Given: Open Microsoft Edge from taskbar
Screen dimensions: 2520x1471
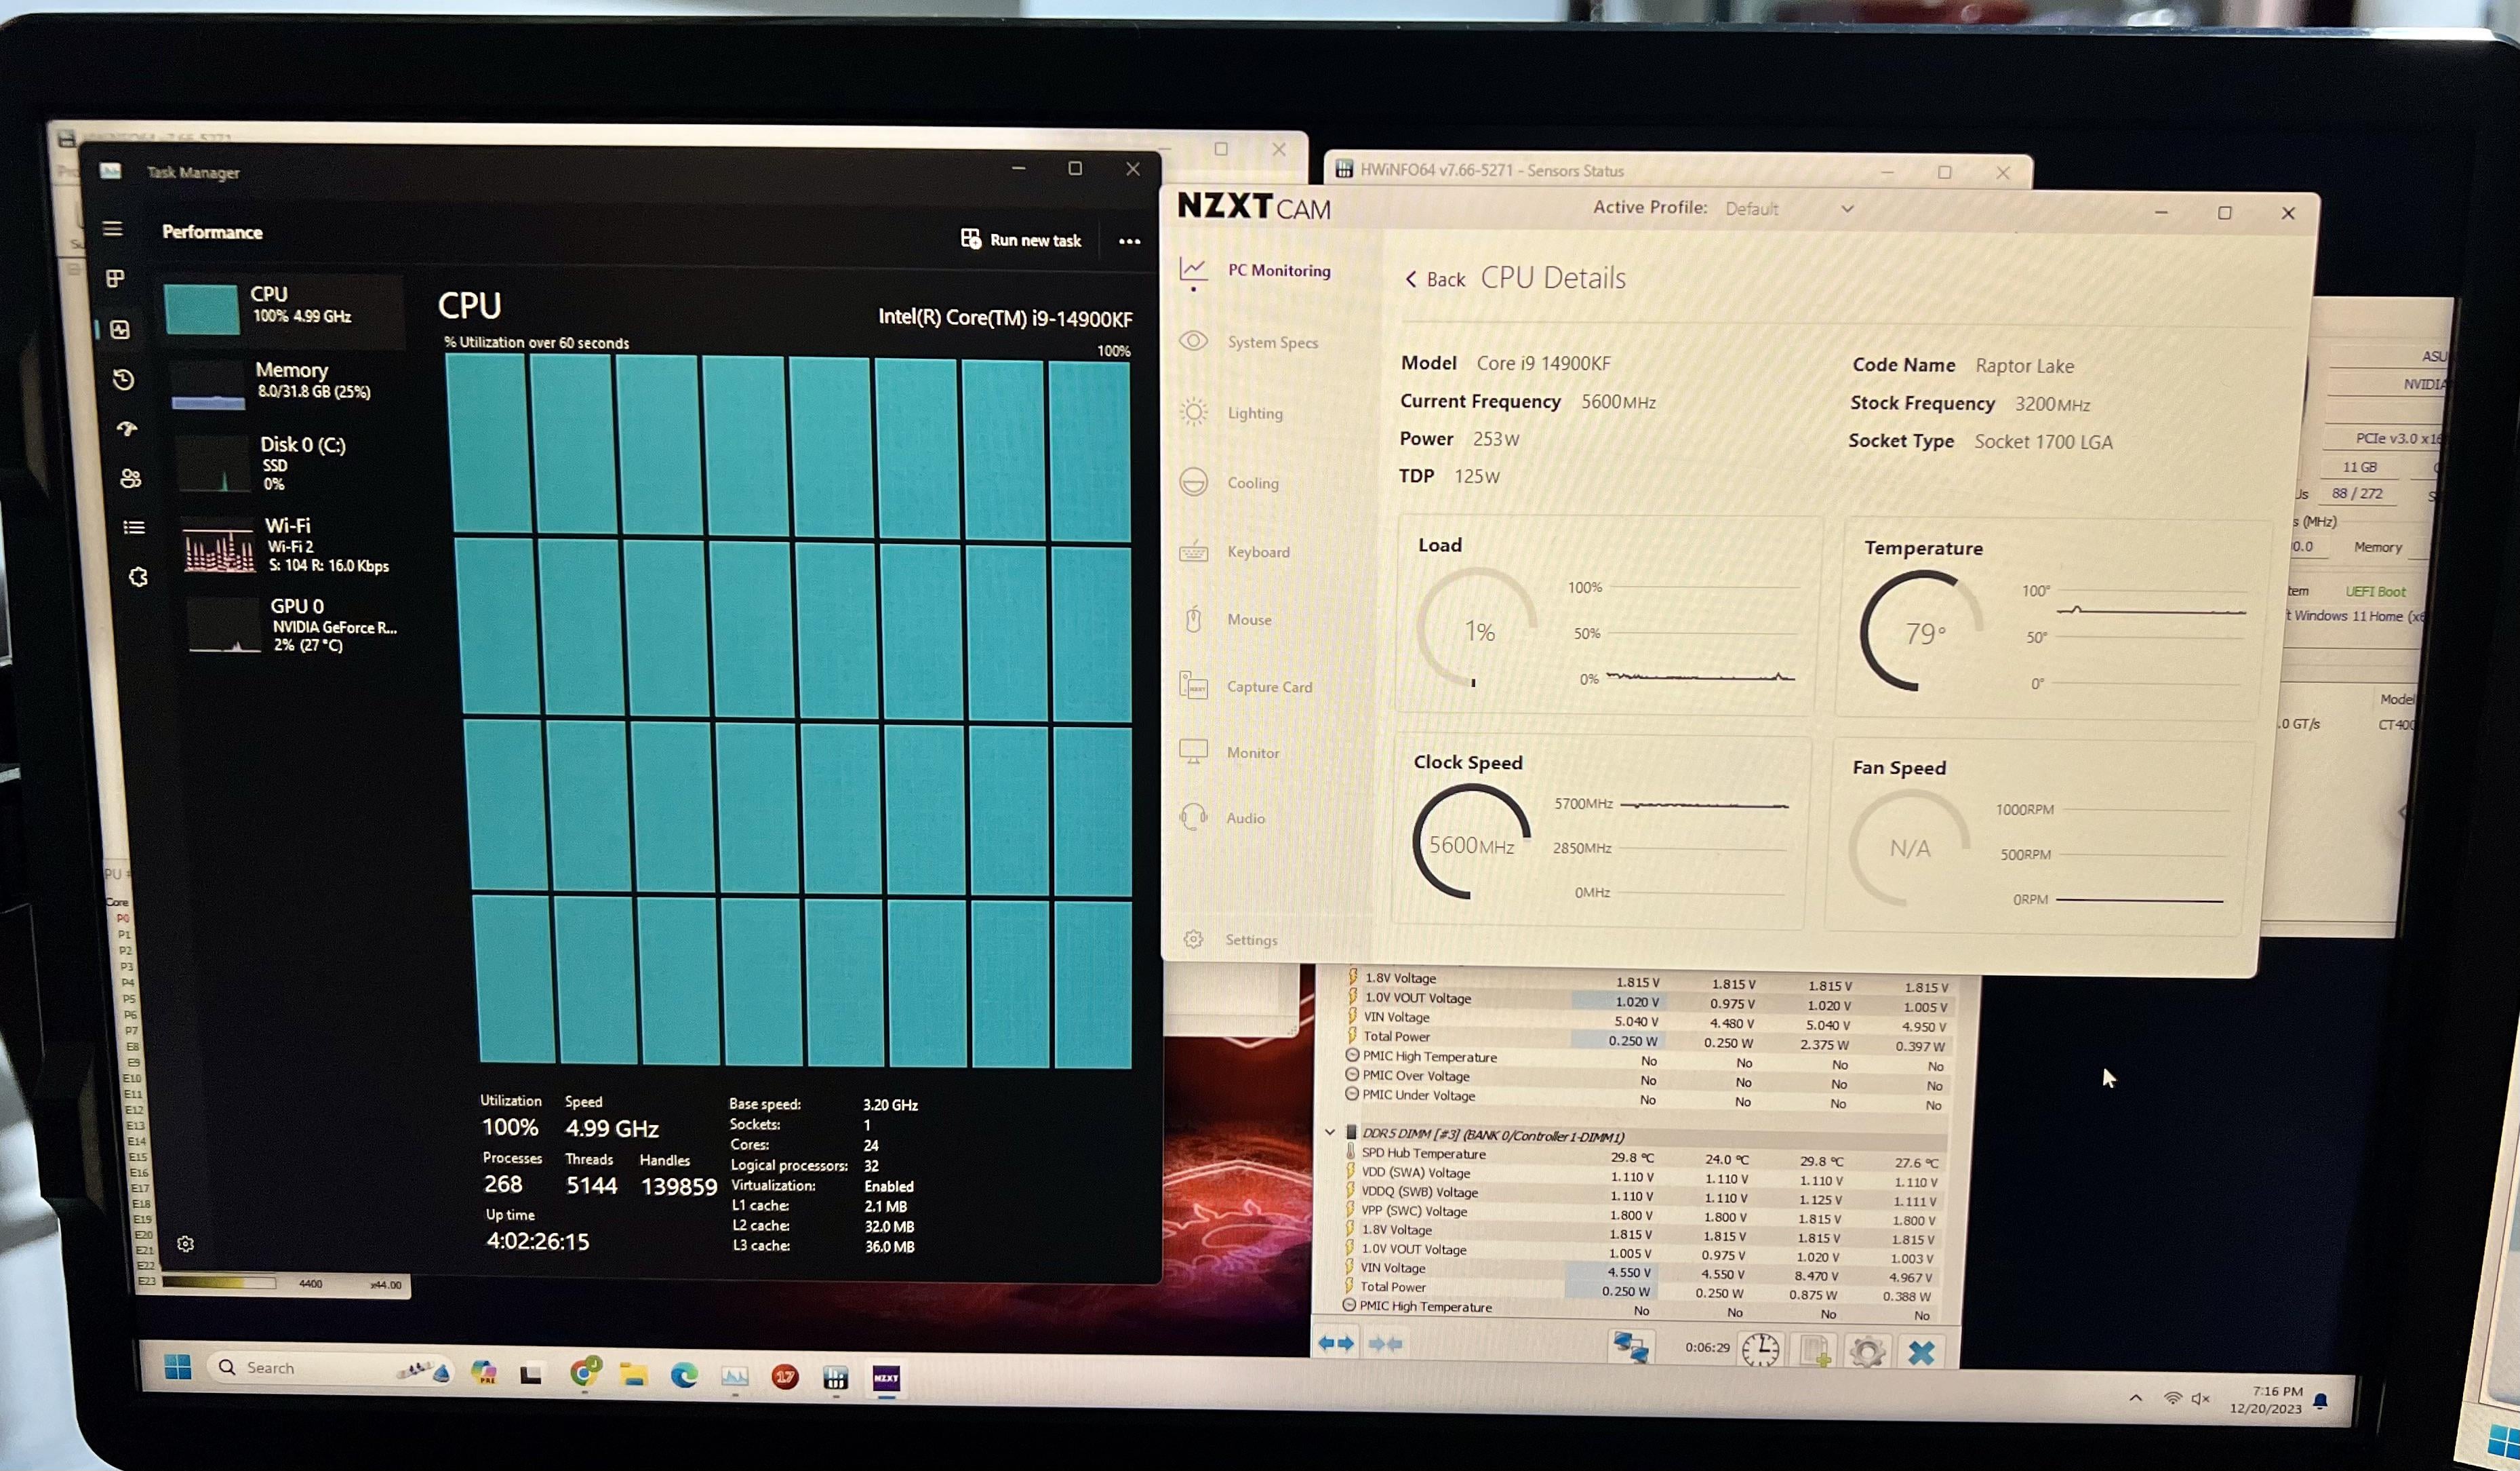Looking at the screenshot, I should 684,1376.
